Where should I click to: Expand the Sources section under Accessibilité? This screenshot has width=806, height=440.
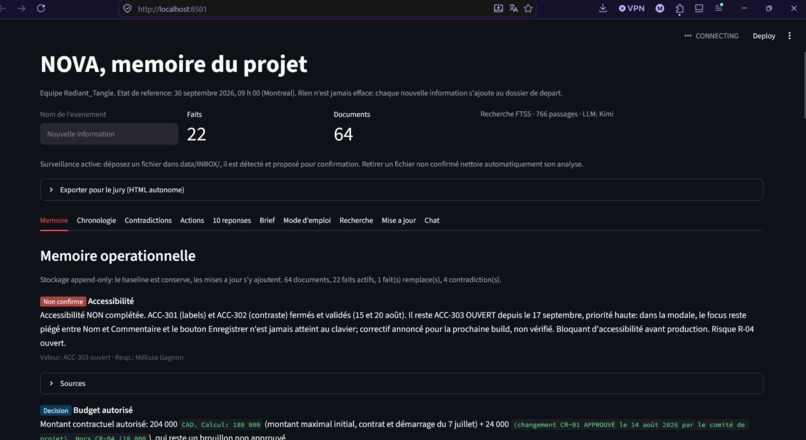[x=401, y=383]
